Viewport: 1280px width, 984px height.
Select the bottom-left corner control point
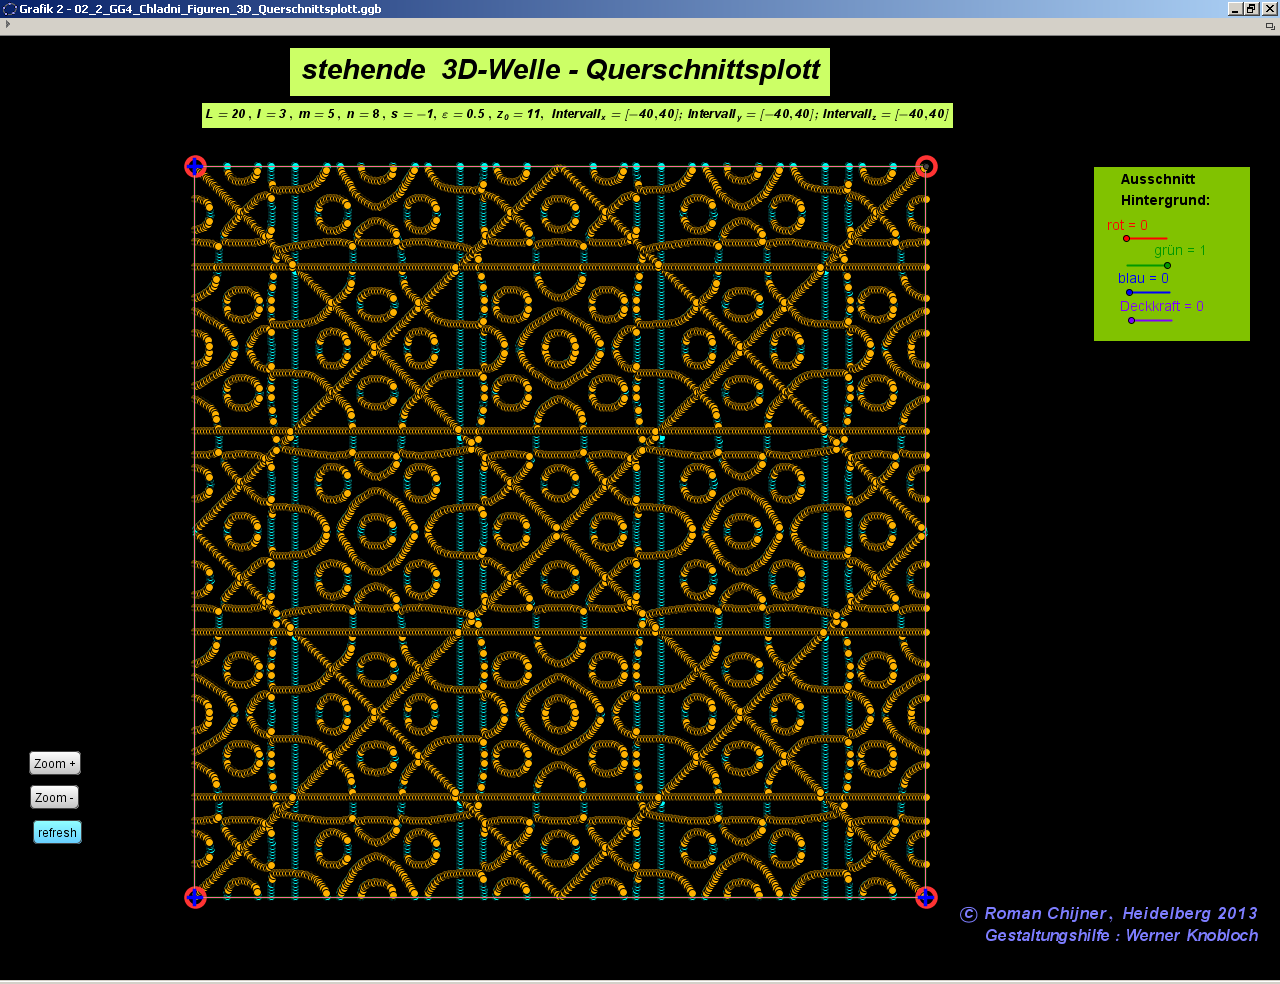196,898
